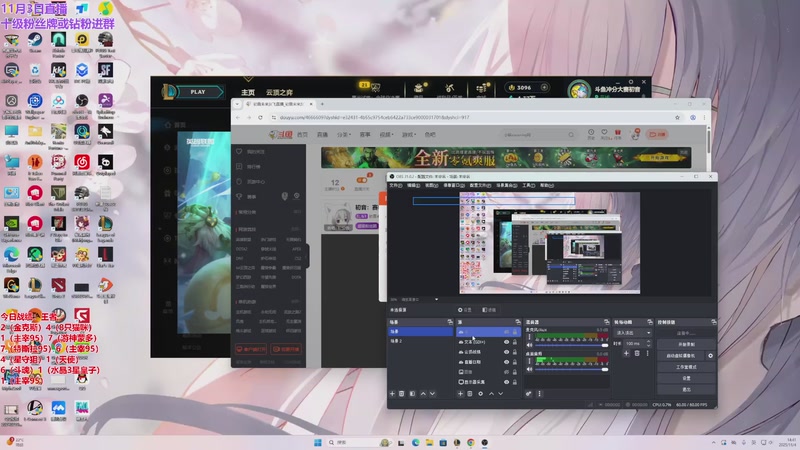Mute the 桌面音频 mixer channel
Viewport: 800px width, 450px height.
coord(529,369)
